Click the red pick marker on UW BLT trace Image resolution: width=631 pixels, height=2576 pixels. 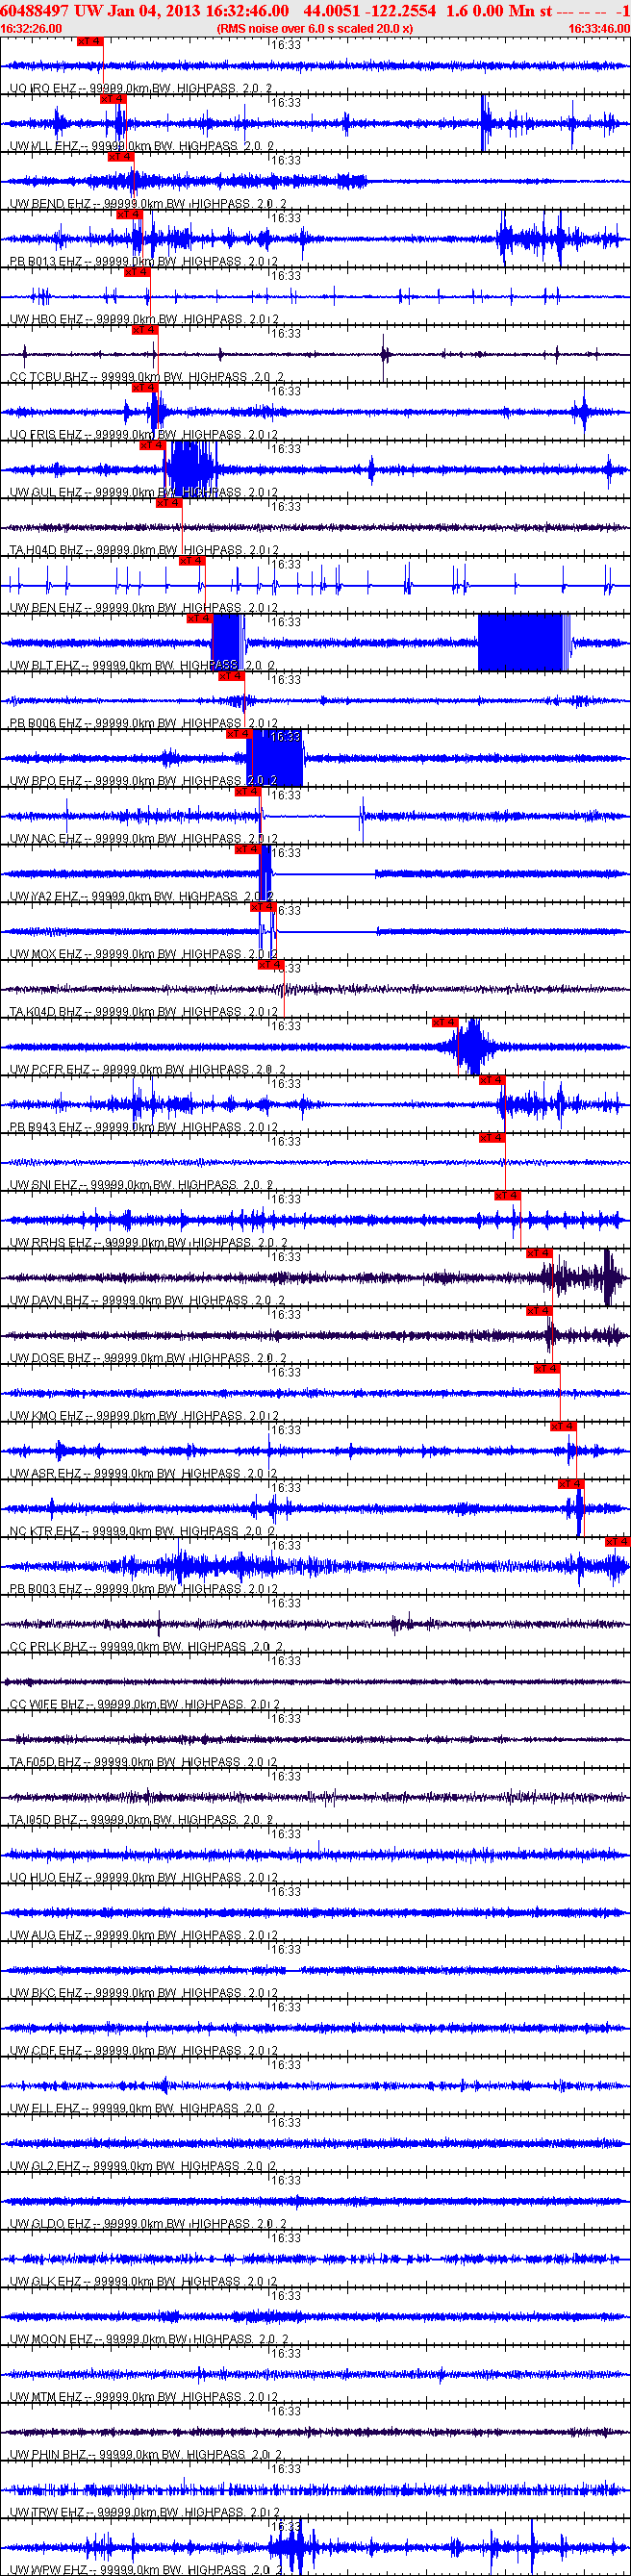tap(199, 618)
